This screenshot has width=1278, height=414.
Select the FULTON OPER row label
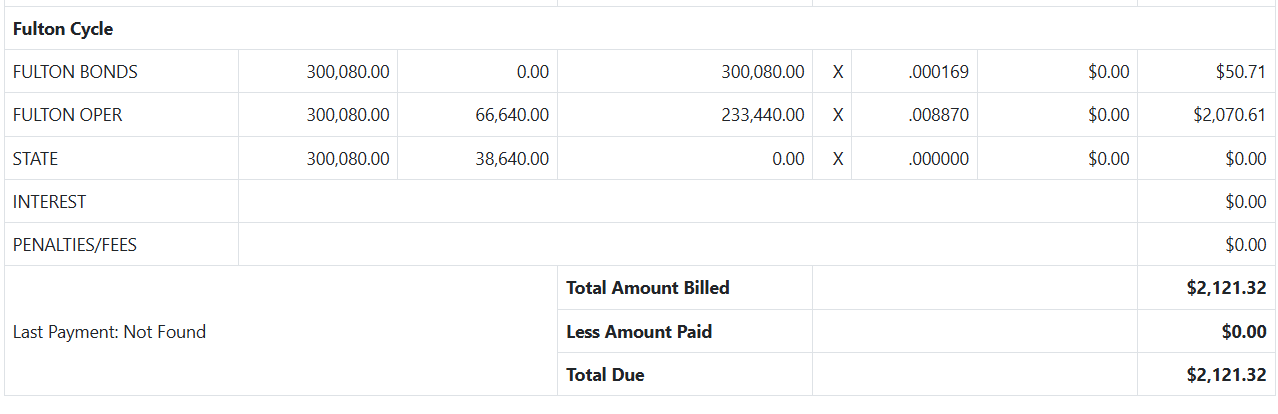67,115
